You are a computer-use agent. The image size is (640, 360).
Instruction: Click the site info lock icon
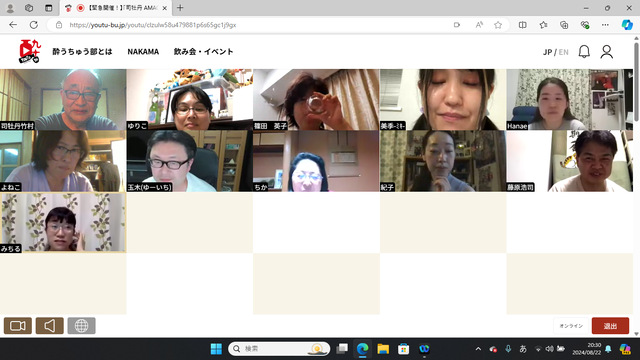coord(59,25)
